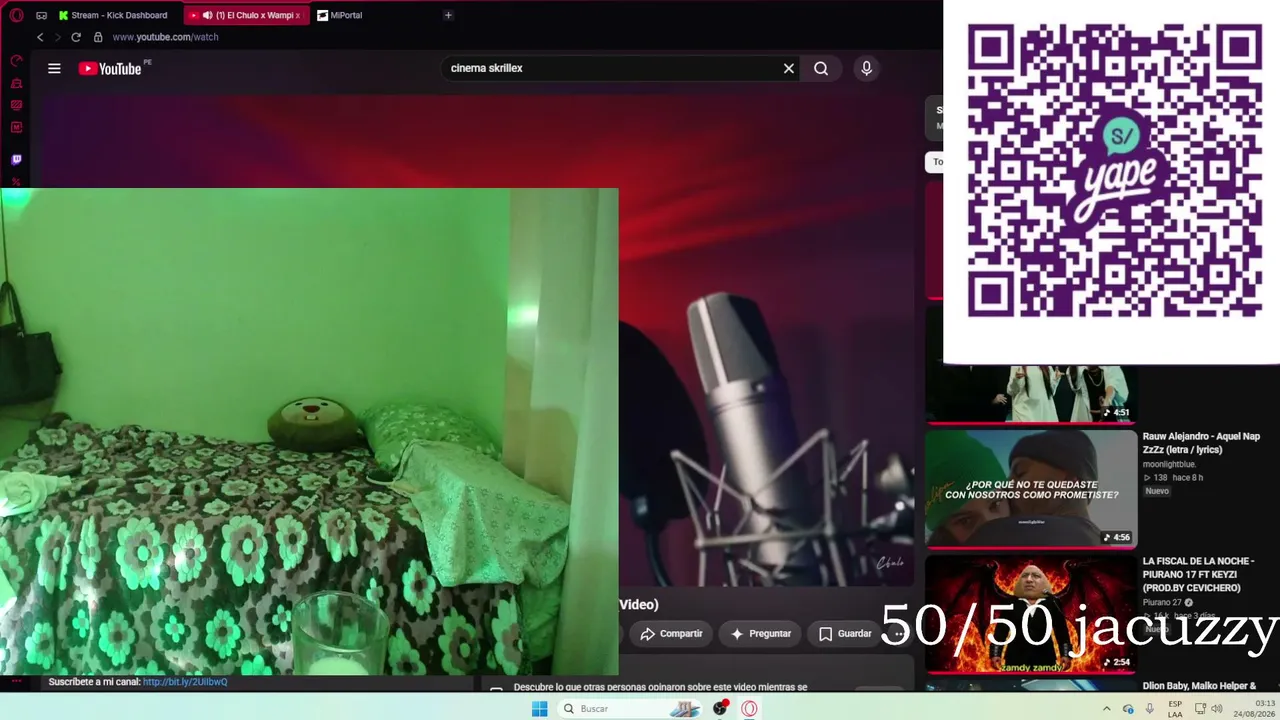This screenshot has width=1280, height=720.
Task: Show hidden system tray icons
Action: 1108,708
